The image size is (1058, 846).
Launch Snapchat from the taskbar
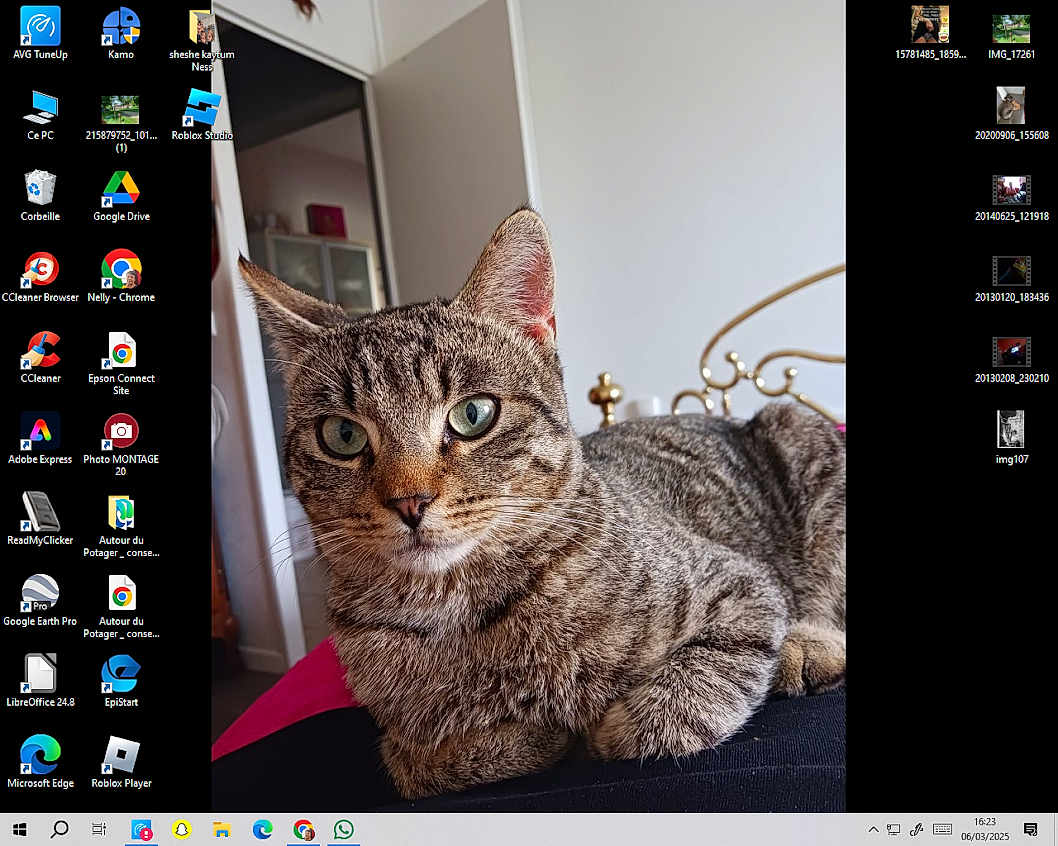point(181,829)
